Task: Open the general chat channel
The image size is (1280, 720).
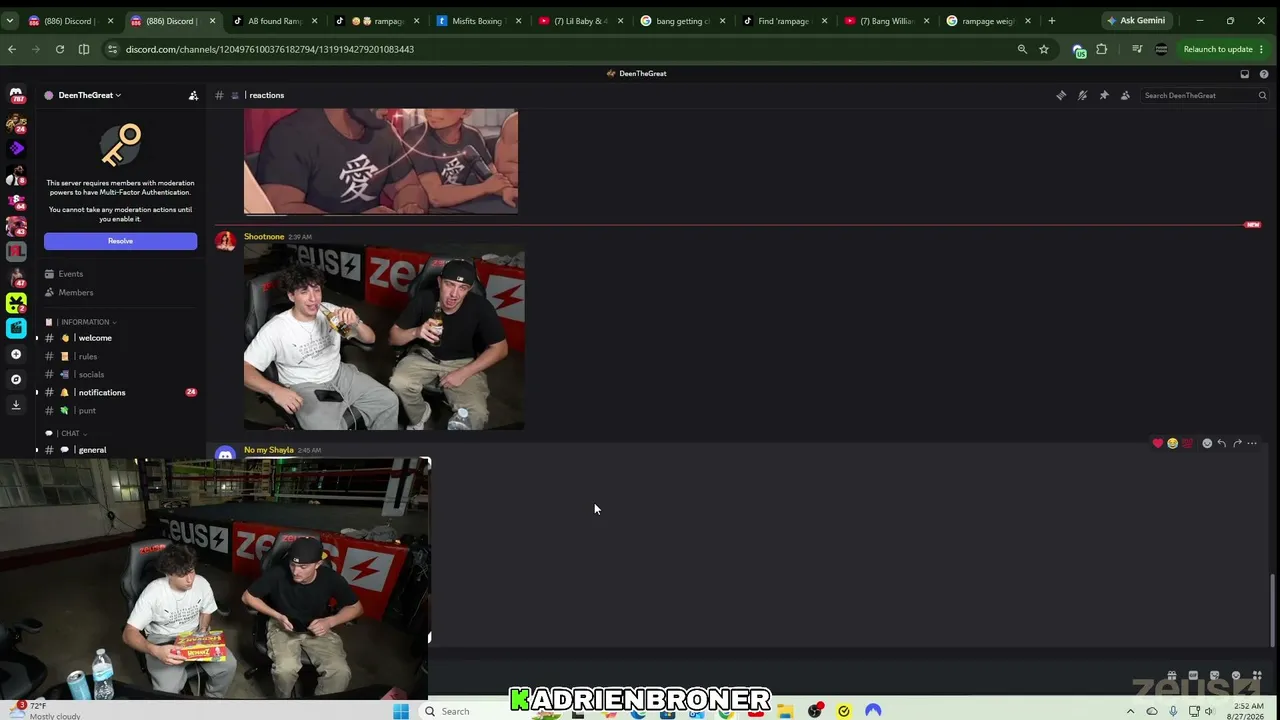Action: pyautogui.click(x=120, y=450)
